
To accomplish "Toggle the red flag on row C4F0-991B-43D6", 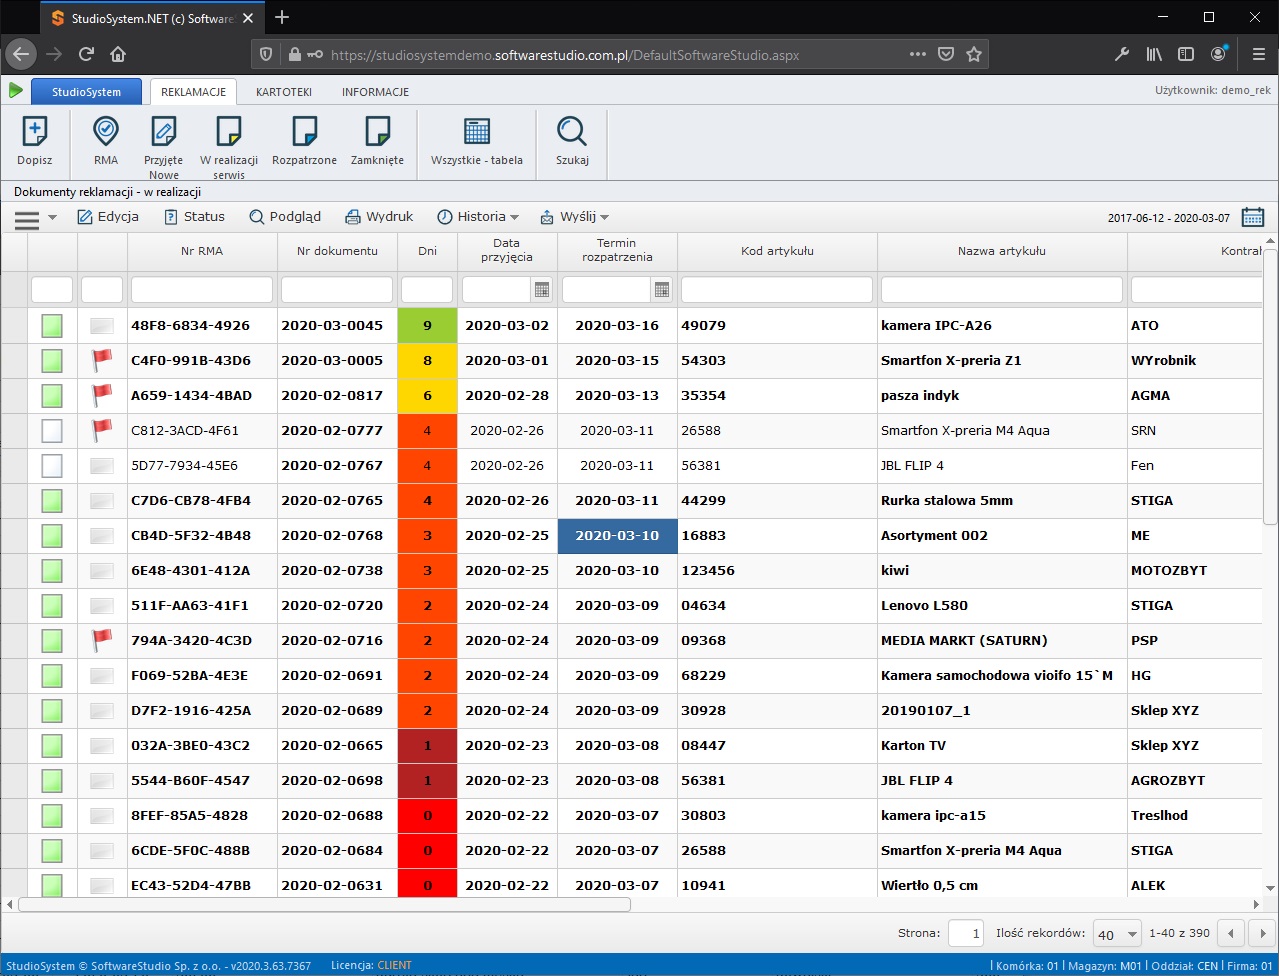I will pyautogui.click(x=101, y=360).
